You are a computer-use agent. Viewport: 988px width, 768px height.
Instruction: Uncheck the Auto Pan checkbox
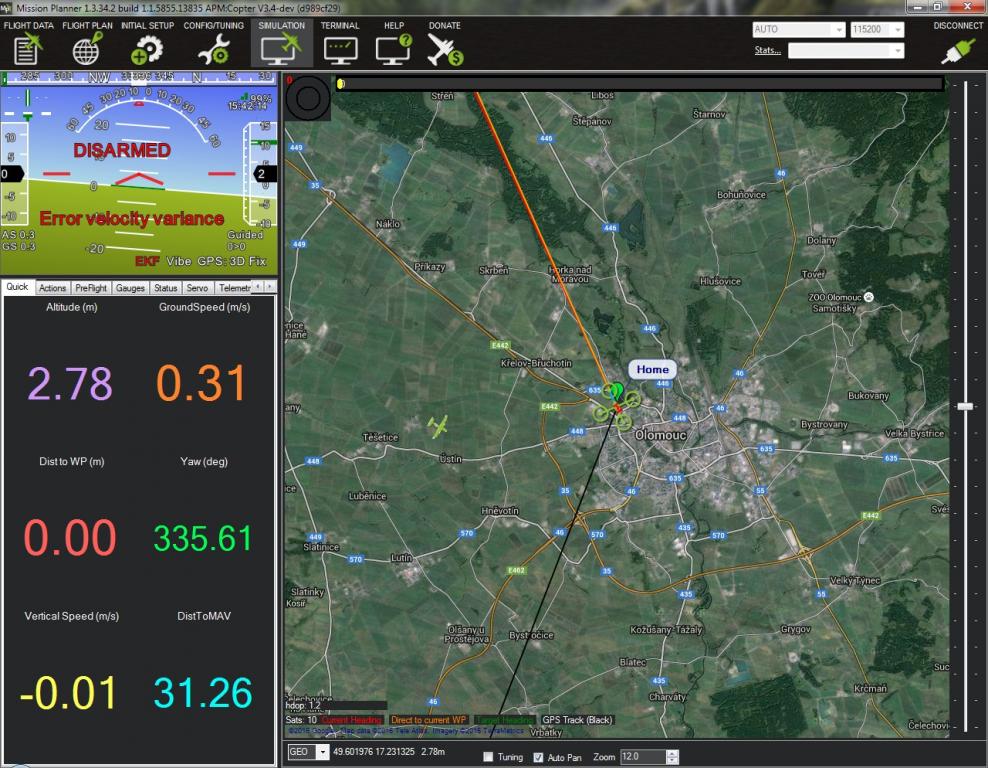(539, 757)
